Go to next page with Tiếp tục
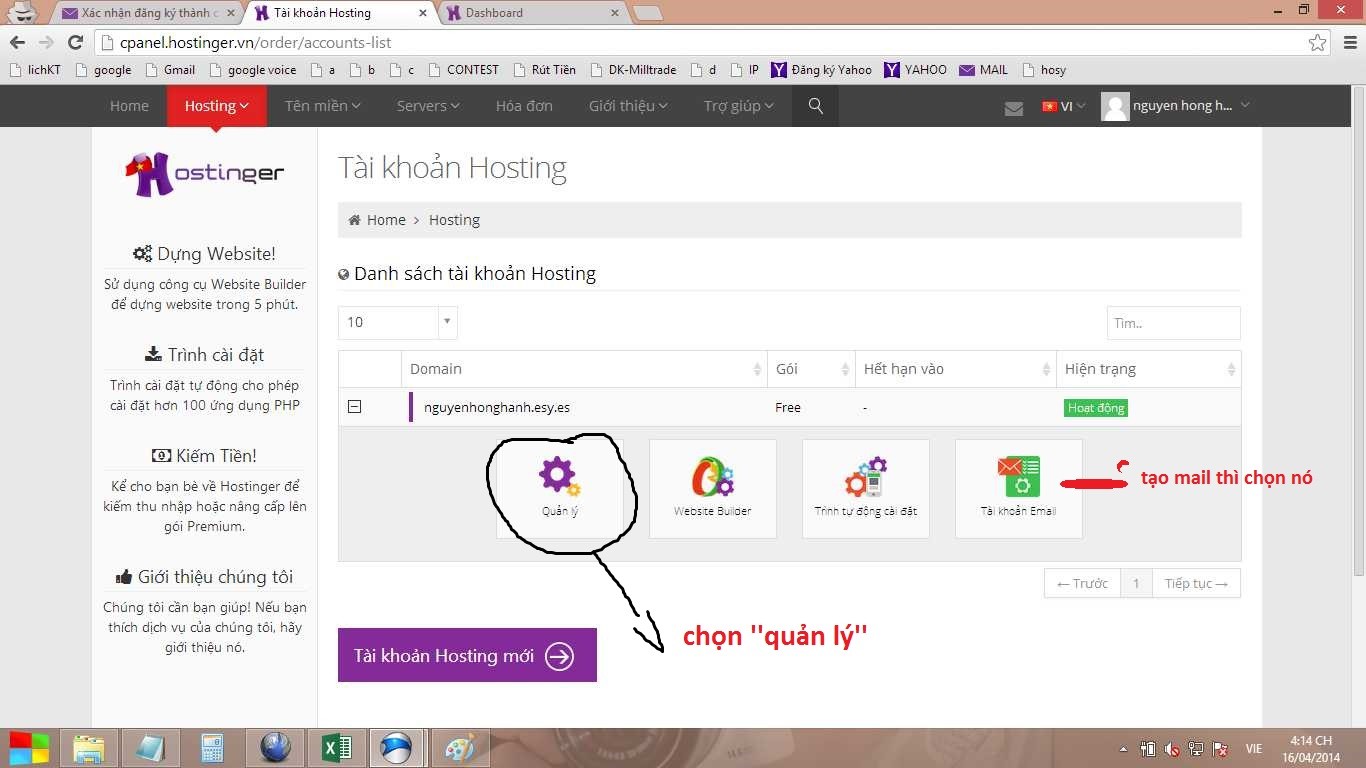The image size is (1366, 768). click(1196, 583)
